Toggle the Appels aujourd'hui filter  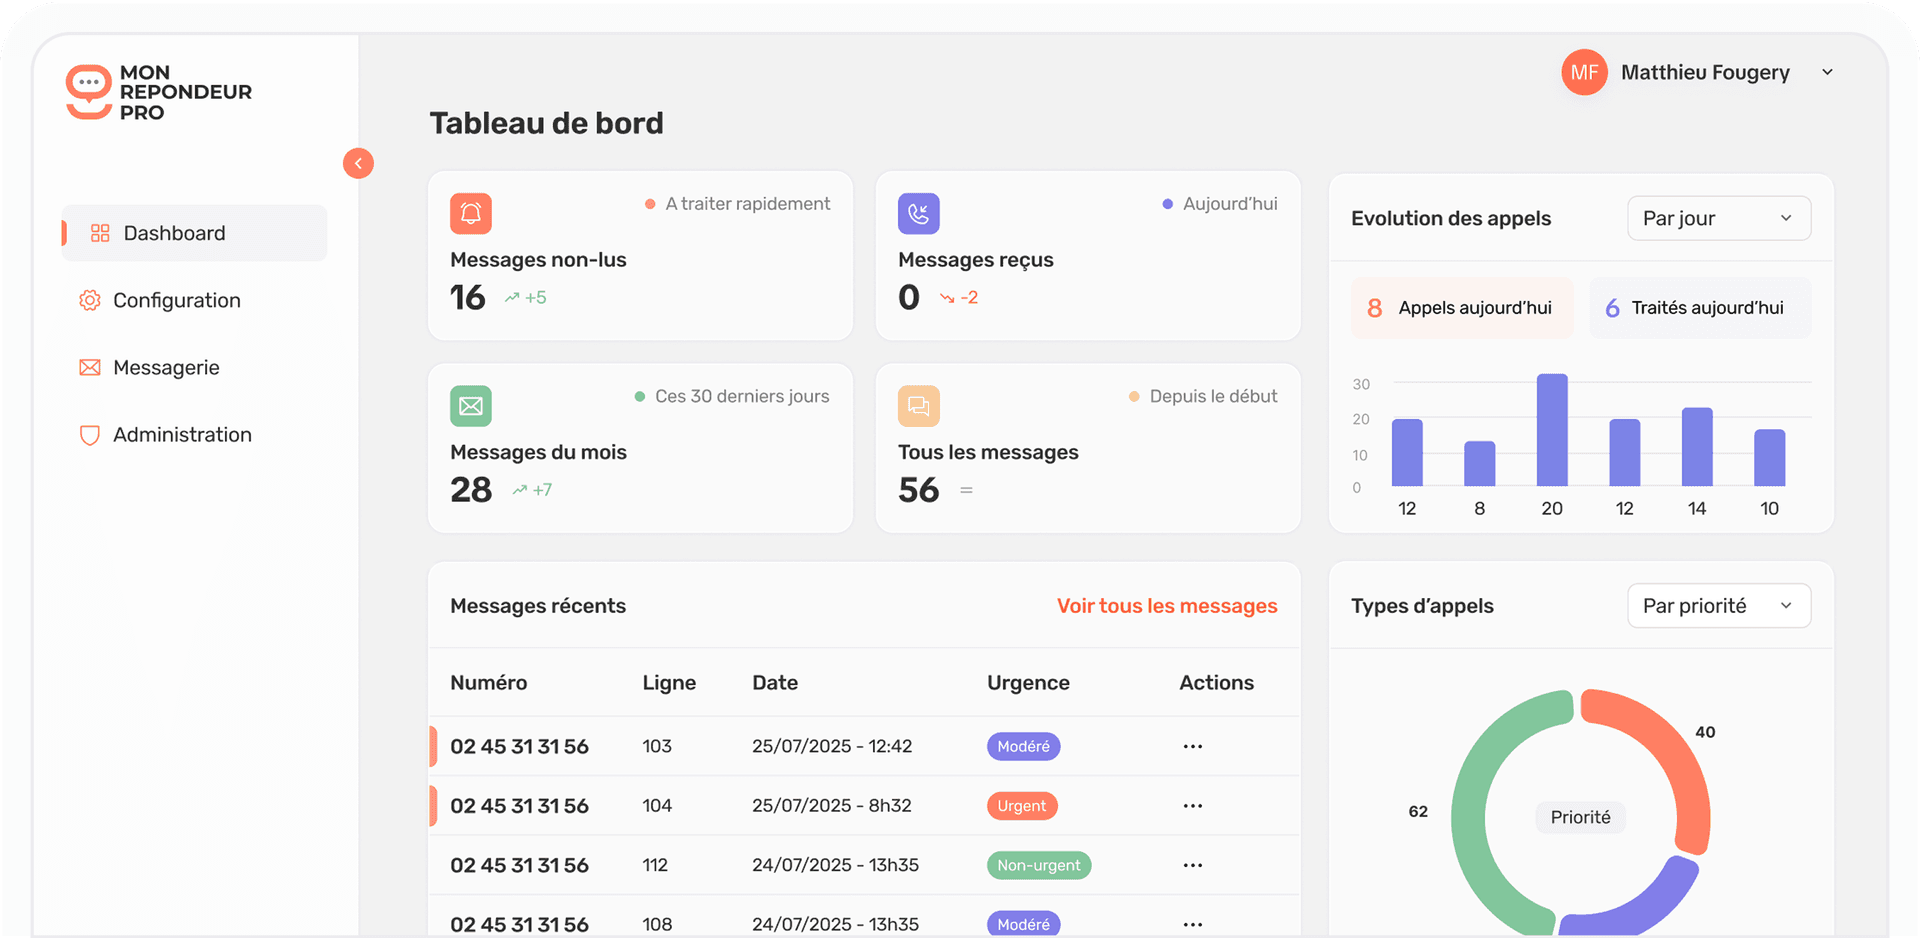point(1461,307)
